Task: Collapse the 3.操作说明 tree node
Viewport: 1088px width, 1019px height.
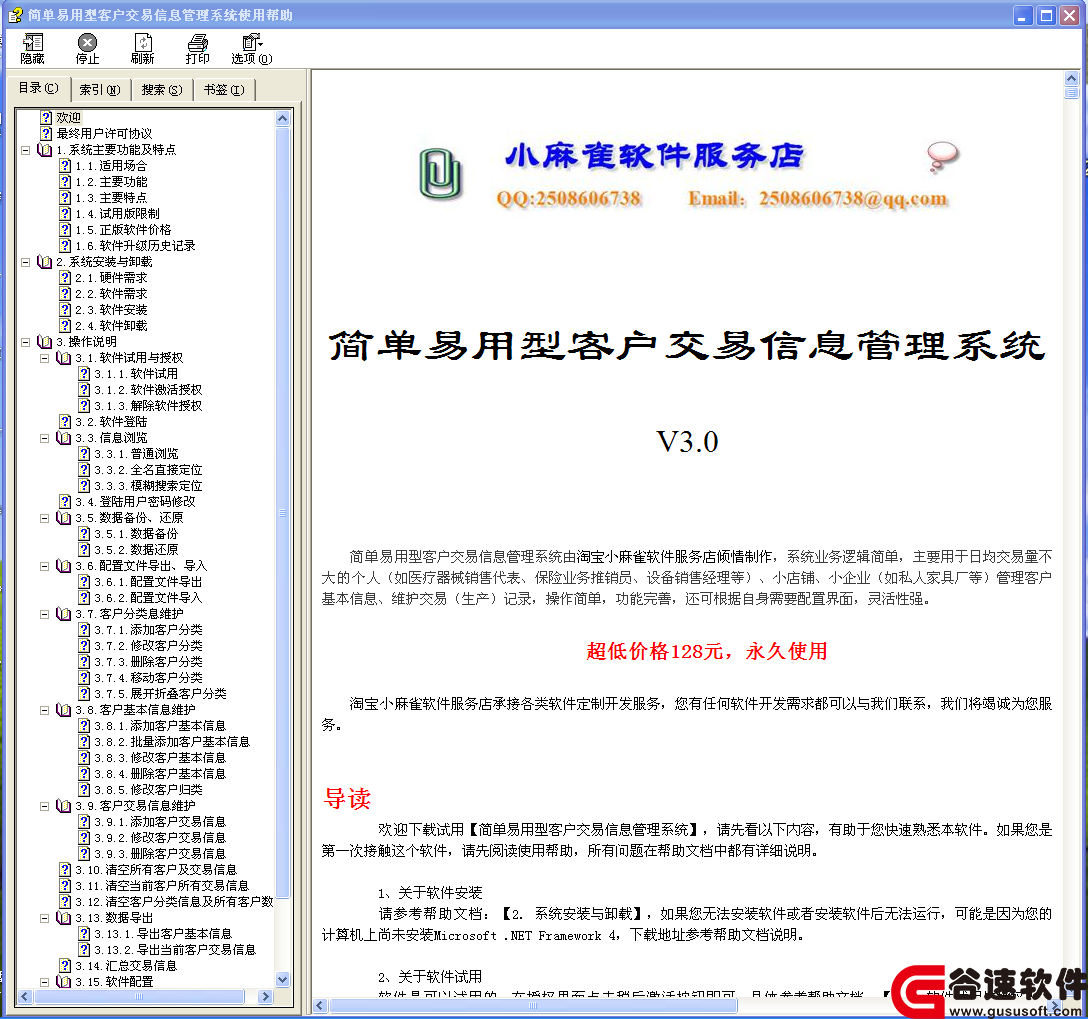Action: (x=26, y=342)
